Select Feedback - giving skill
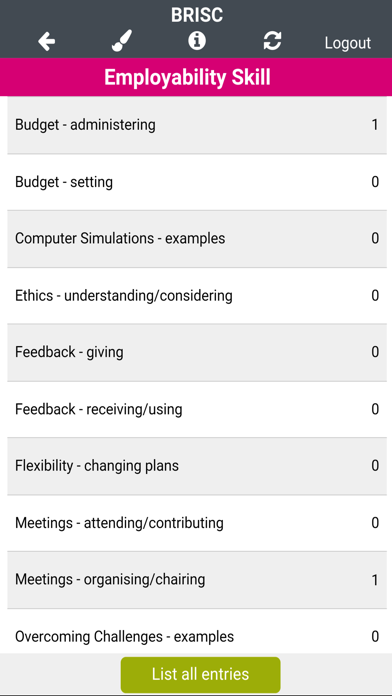392x696 pixels. (197, 352)
